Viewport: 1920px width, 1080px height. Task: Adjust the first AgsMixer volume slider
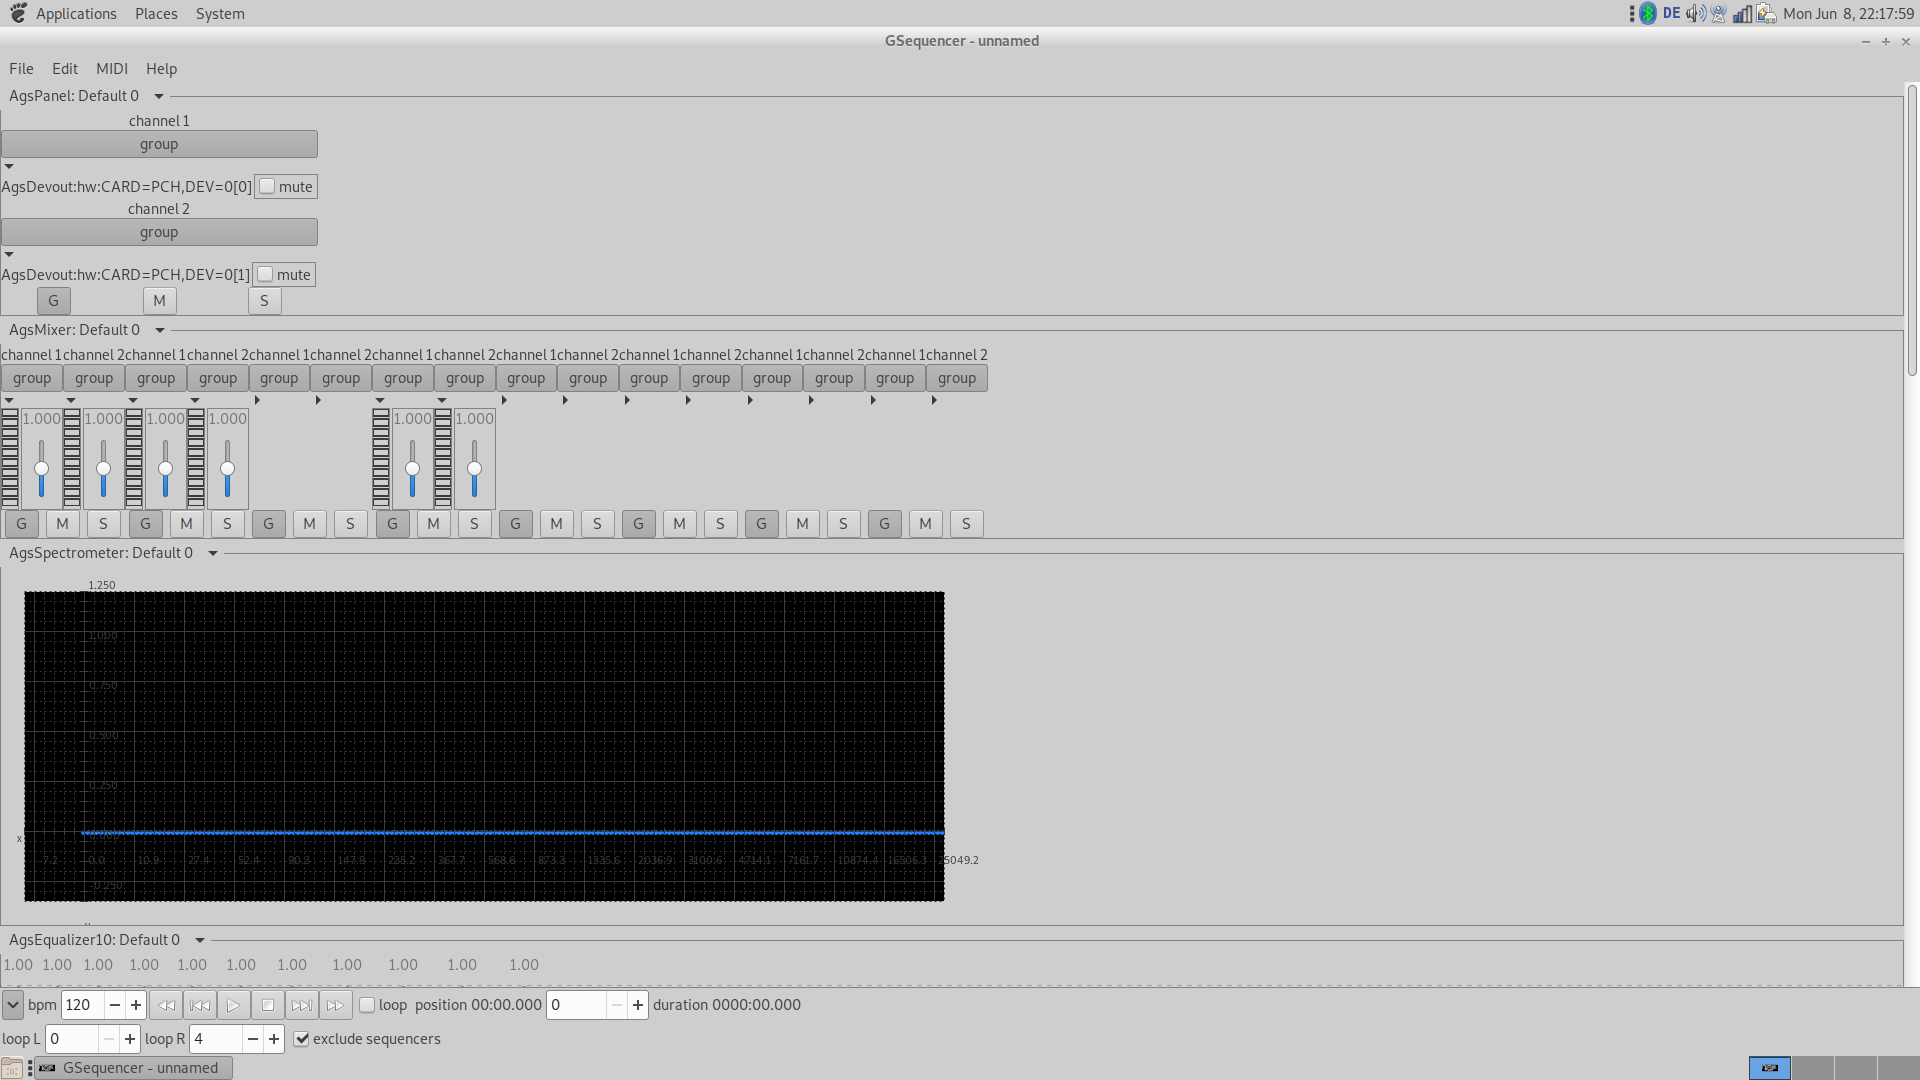click(x=41, y=468)
